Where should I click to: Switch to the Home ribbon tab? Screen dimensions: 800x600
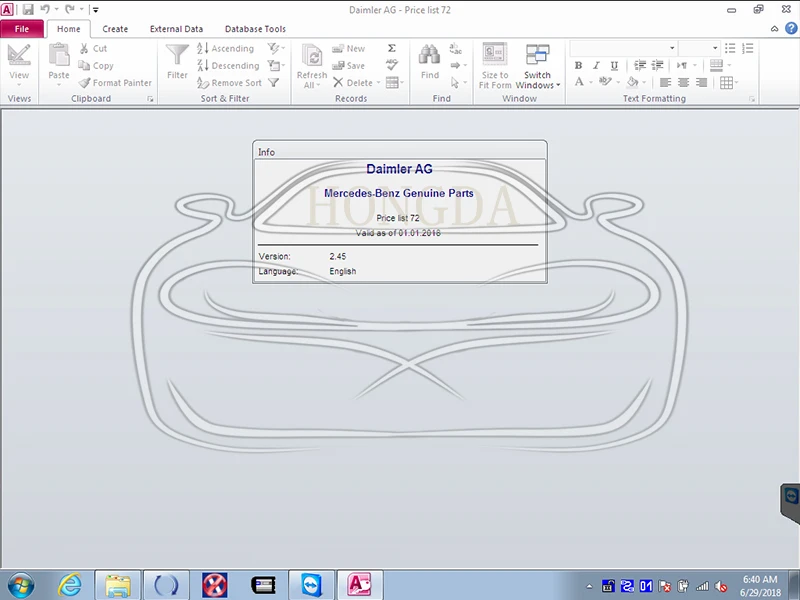click(68, 29)
